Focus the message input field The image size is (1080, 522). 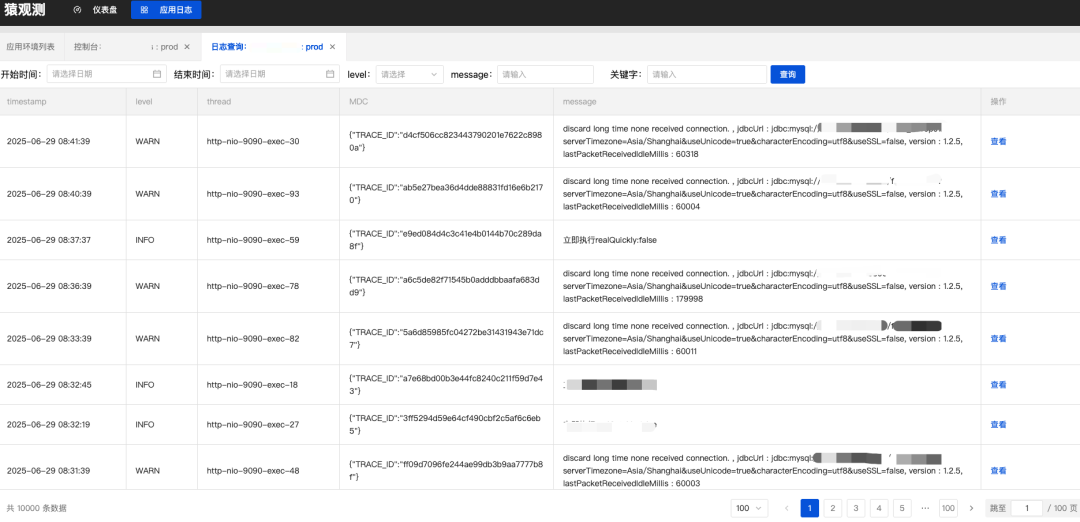tap(545, 74)
